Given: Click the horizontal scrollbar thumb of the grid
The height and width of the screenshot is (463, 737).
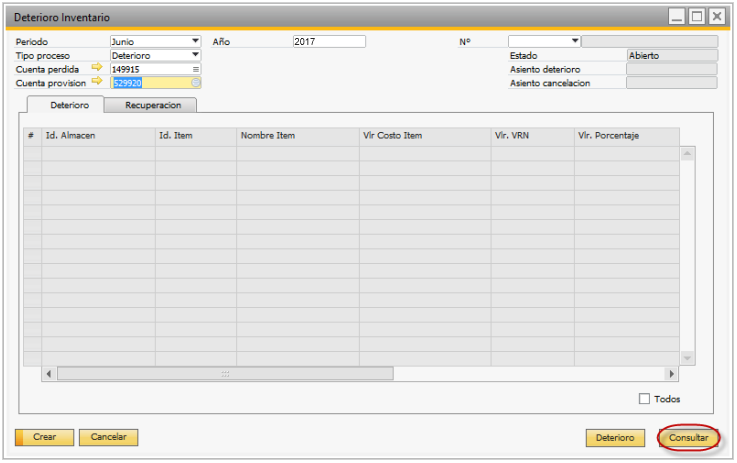Looking at the screenshot, I should pos(225,374).
